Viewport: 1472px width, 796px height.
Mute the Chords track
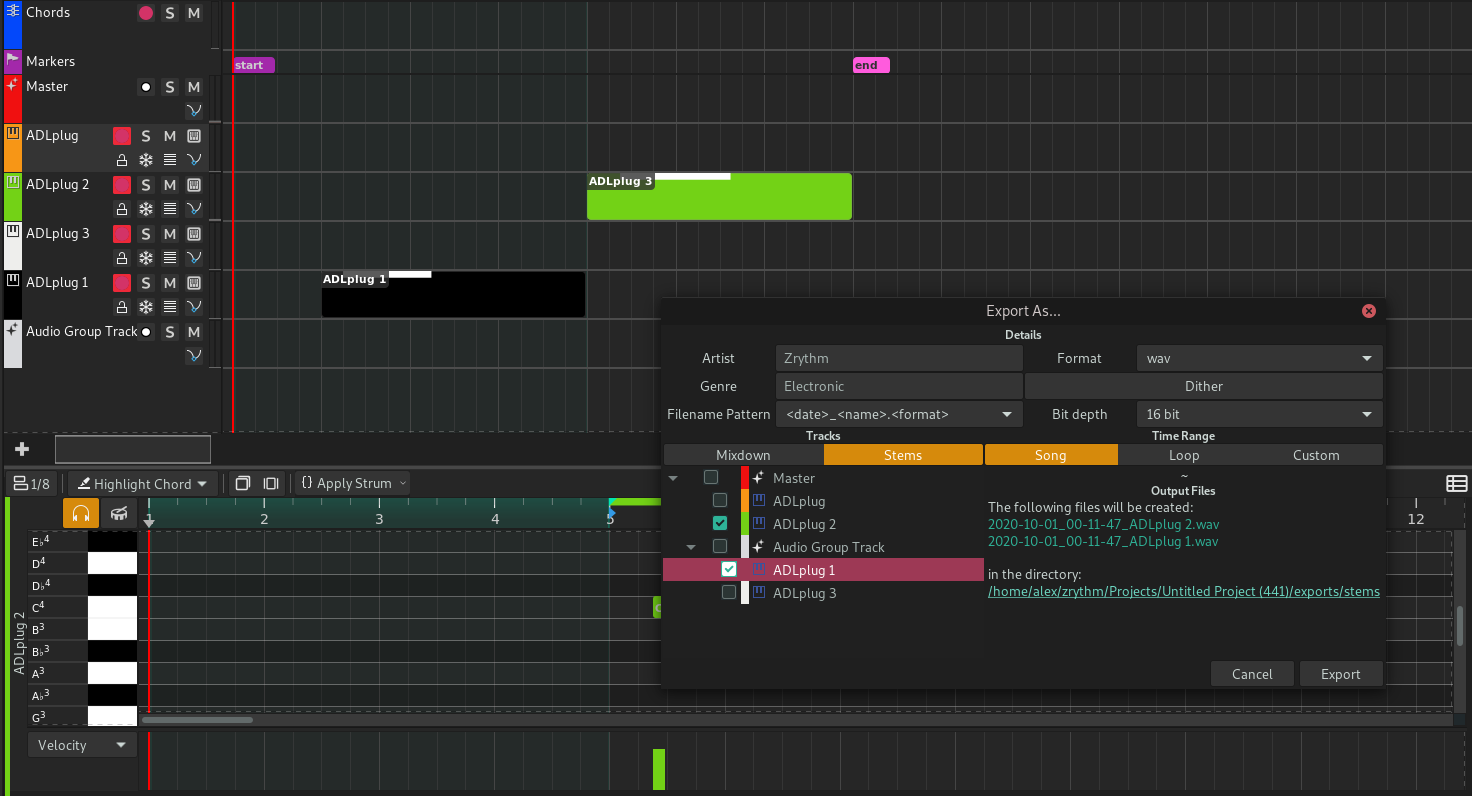(x=194, y=13)
